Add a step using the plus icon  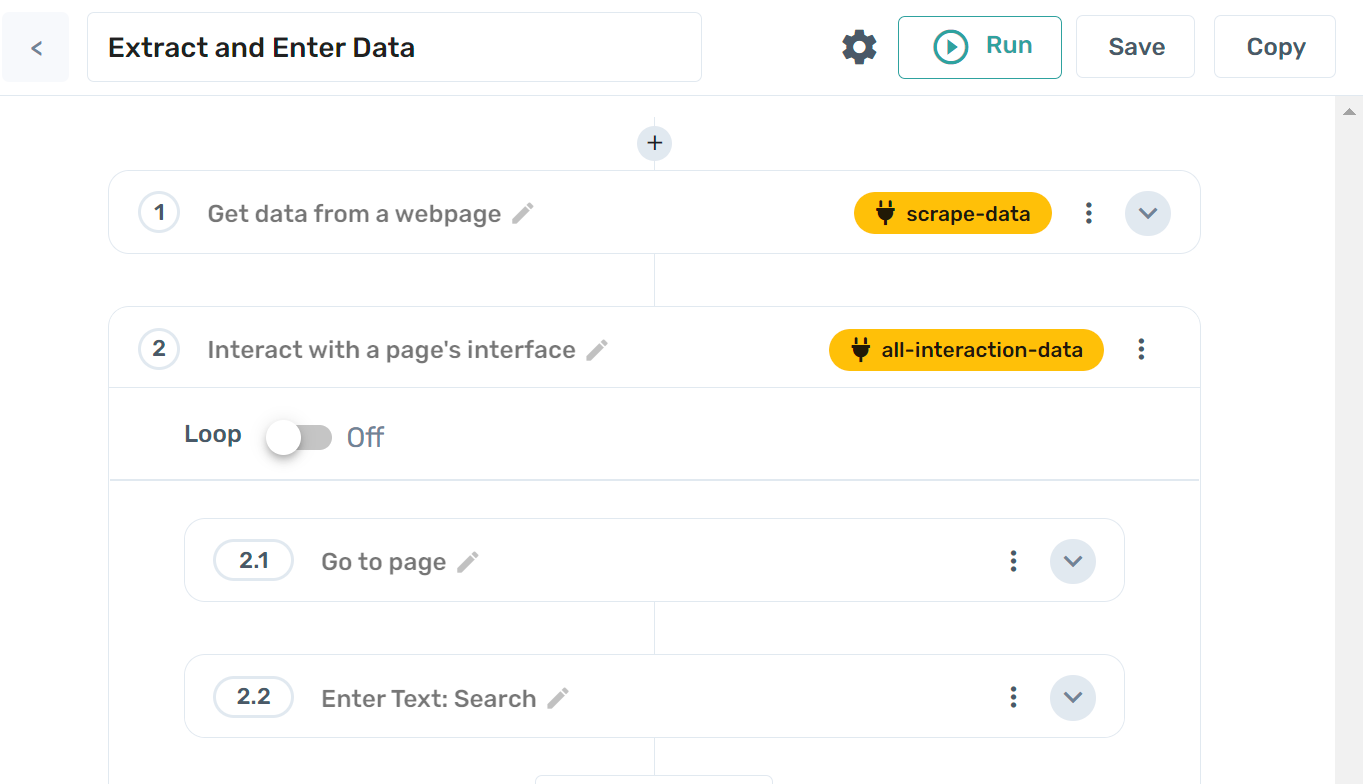click(654, 143)
